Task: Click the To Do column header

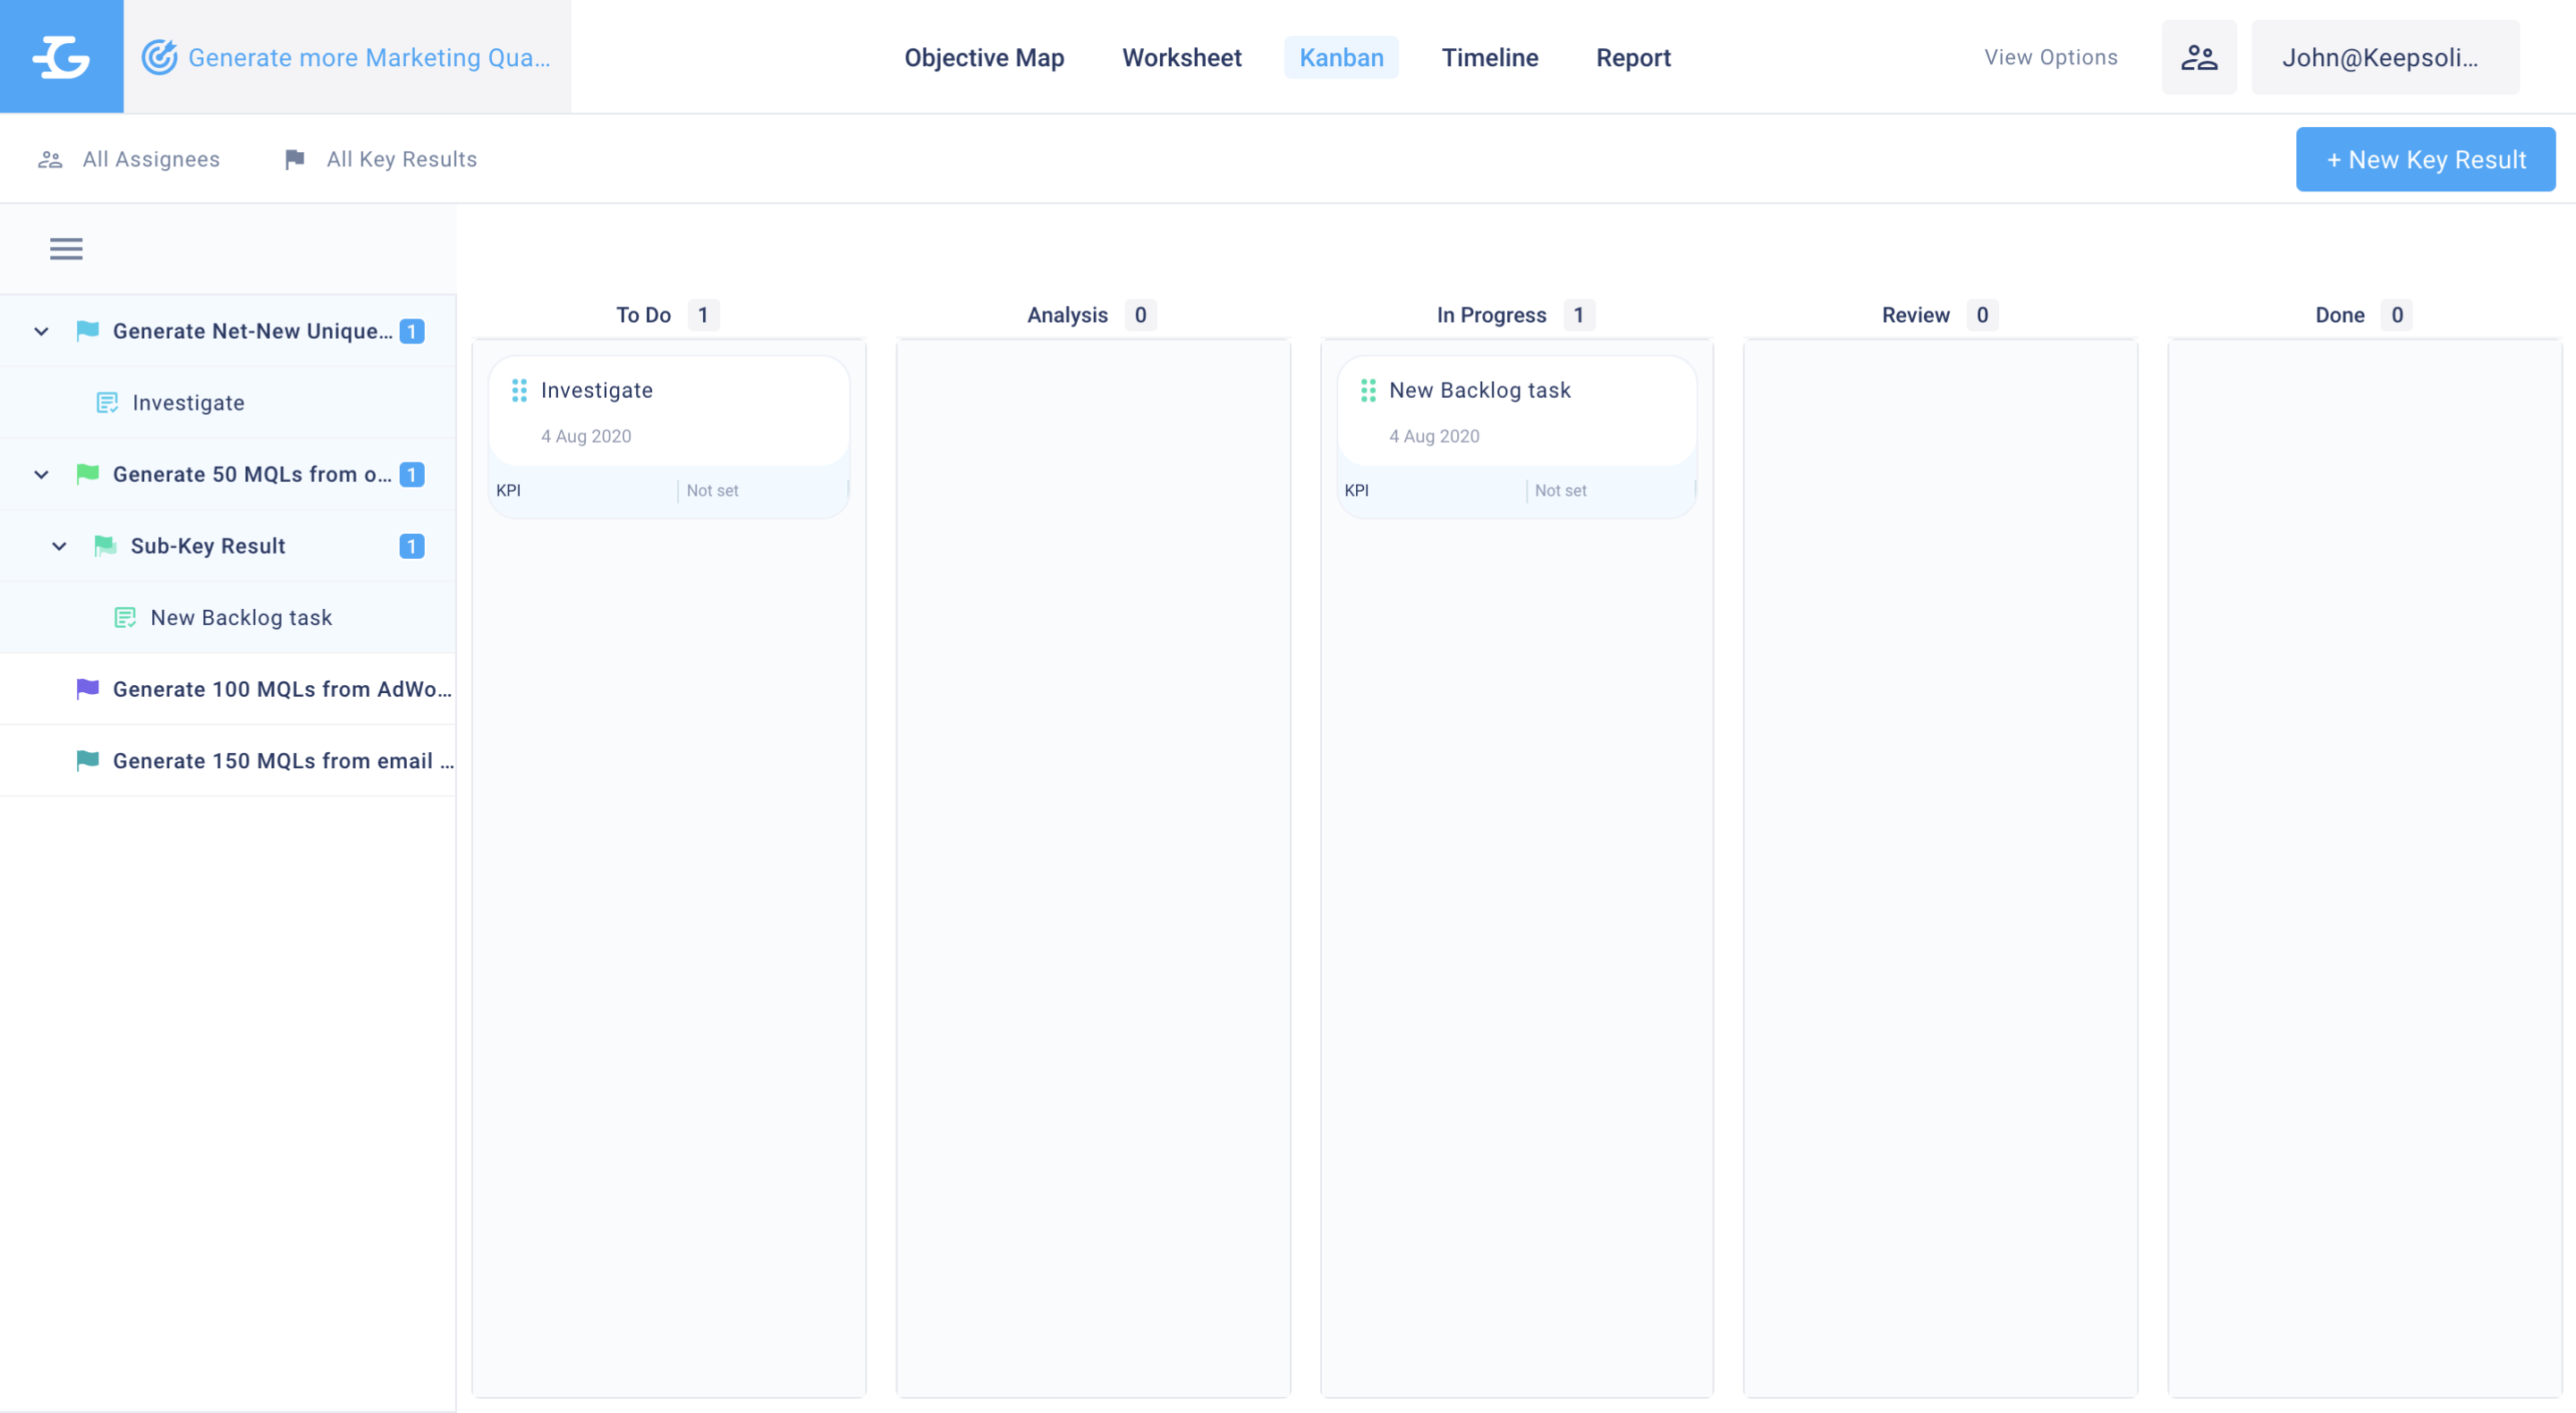Action: click(643, 315)
